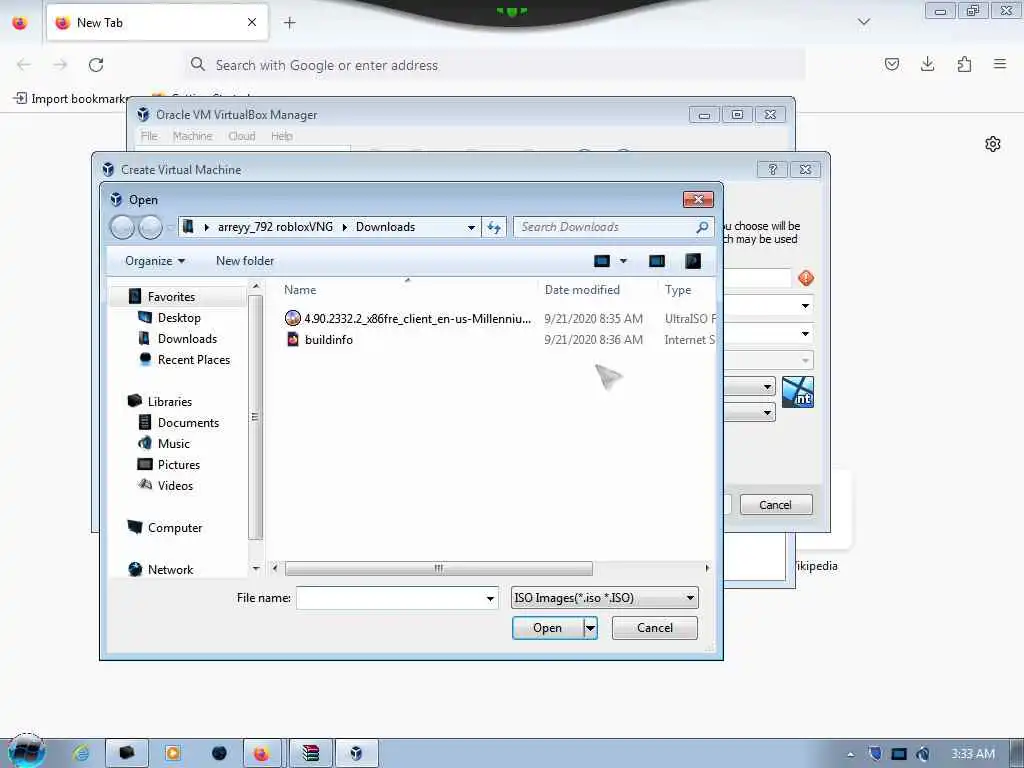Click the Import bookmarks link

[71, 99]
